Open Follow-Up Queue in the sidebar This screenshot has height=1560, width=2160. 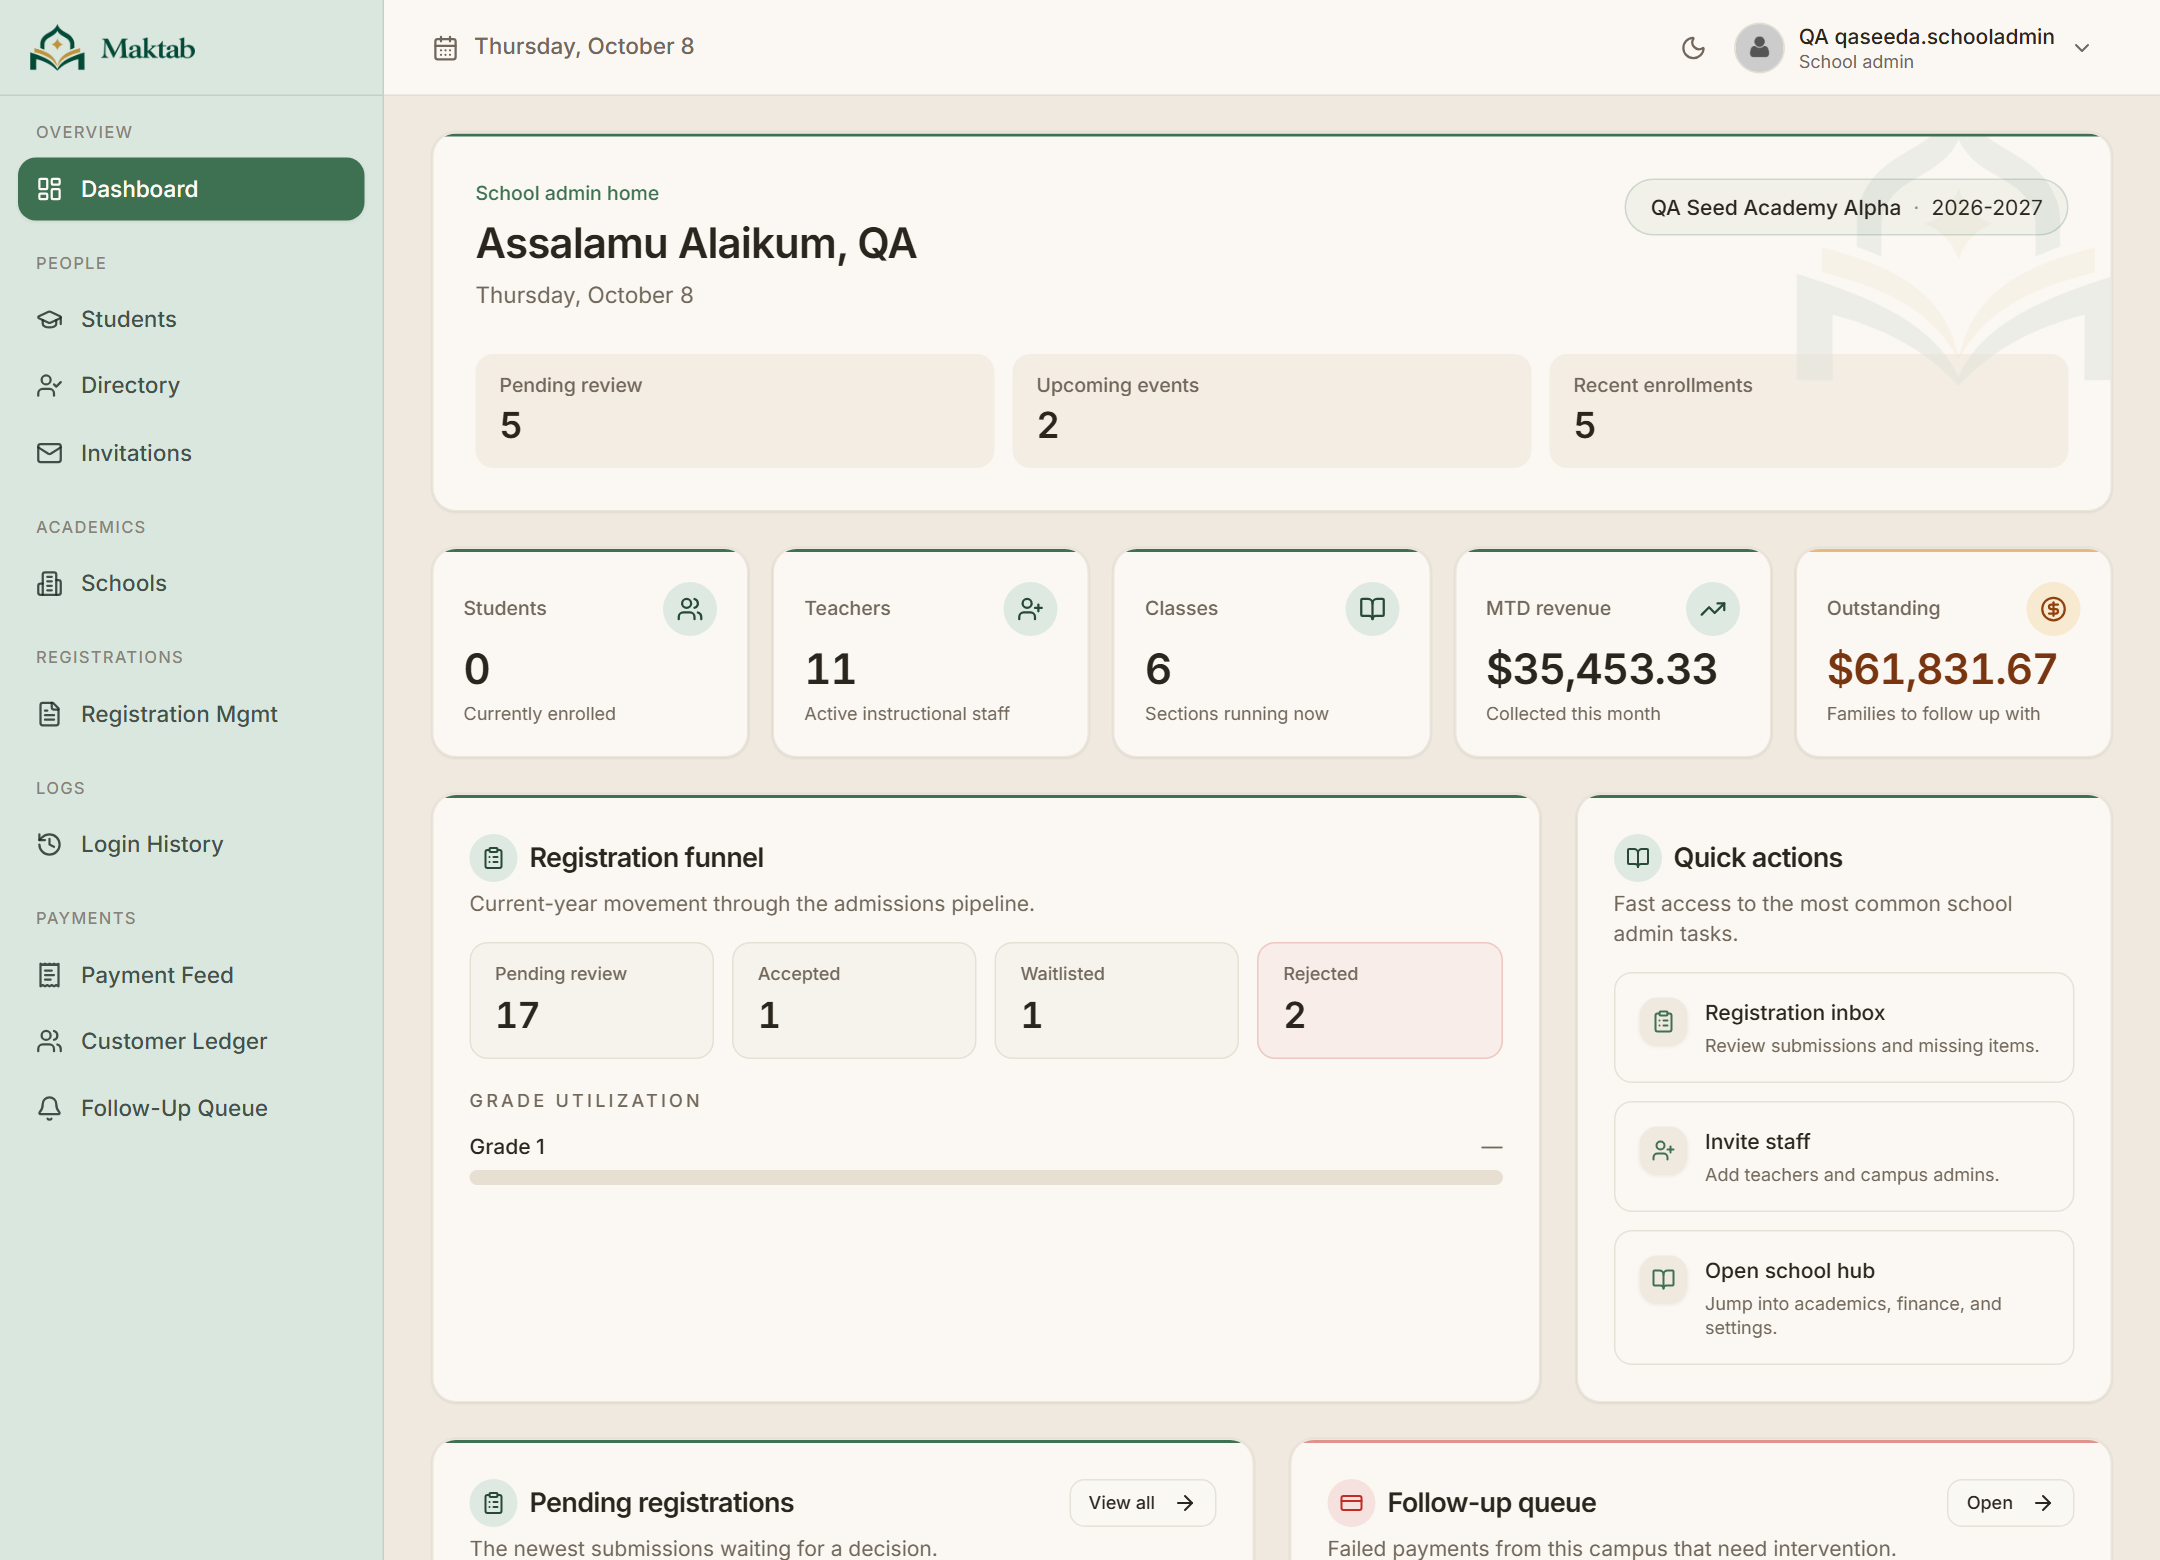coord(191,1108)
